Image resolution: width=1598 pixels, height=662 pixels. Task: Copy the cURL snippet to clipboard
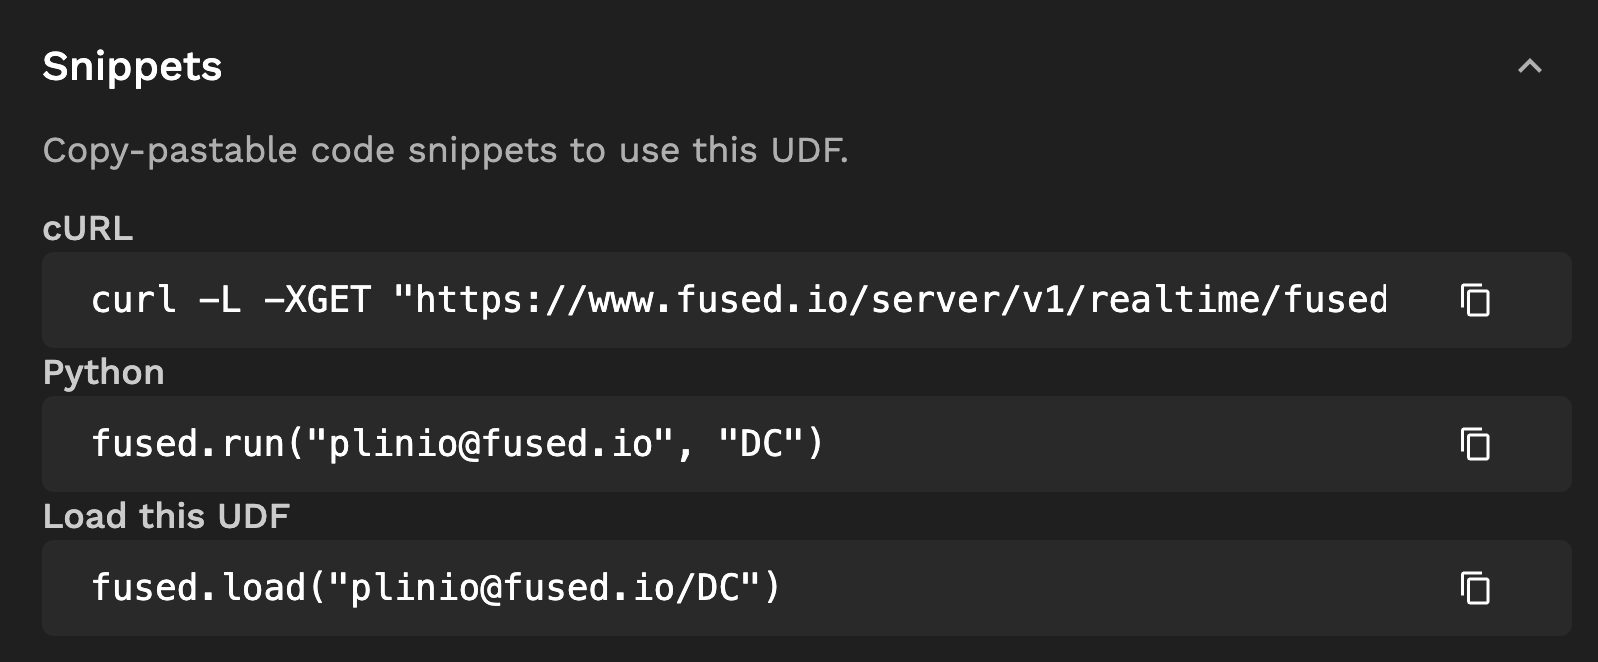(x=1475, y=300)
